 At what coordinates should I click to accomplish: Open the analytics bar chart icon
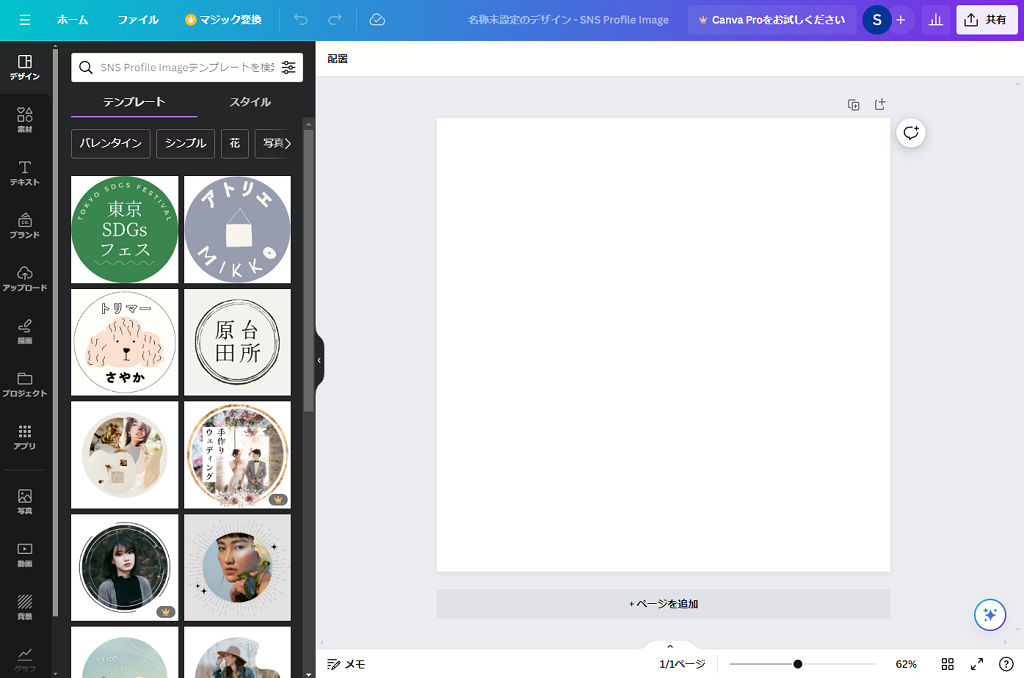[936, 20]
